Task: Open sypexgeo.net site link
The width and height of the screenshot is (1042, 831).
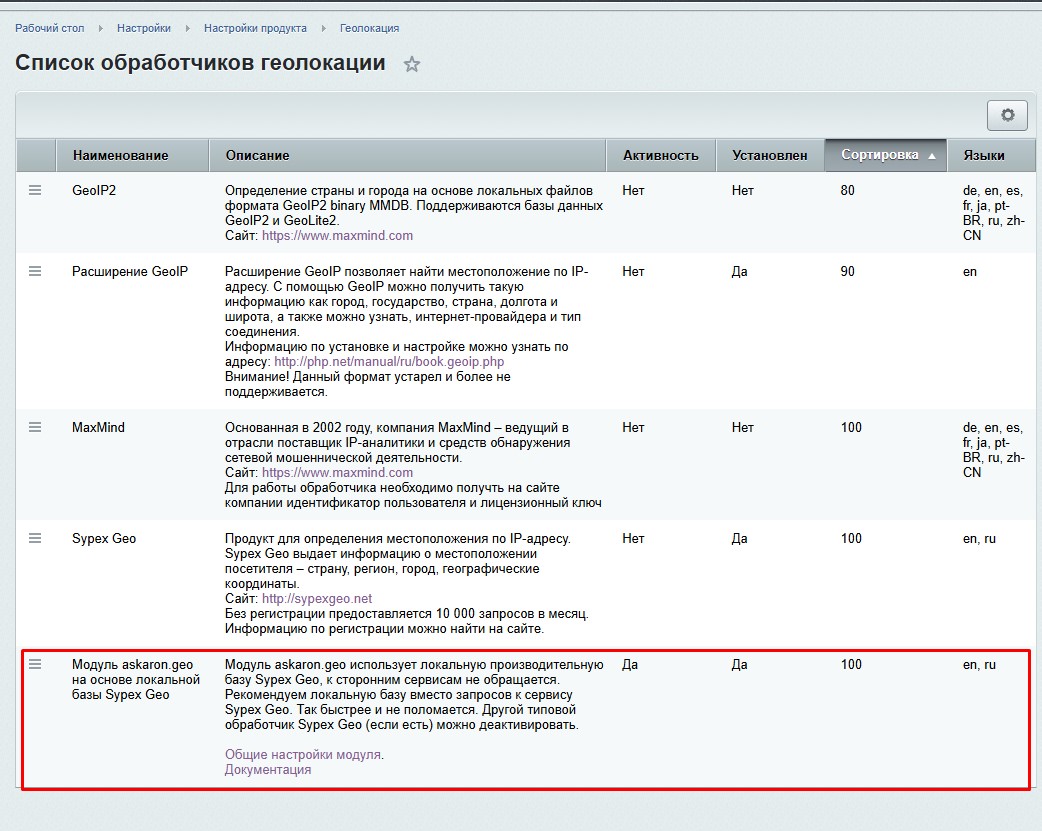Action: [317, 599]
